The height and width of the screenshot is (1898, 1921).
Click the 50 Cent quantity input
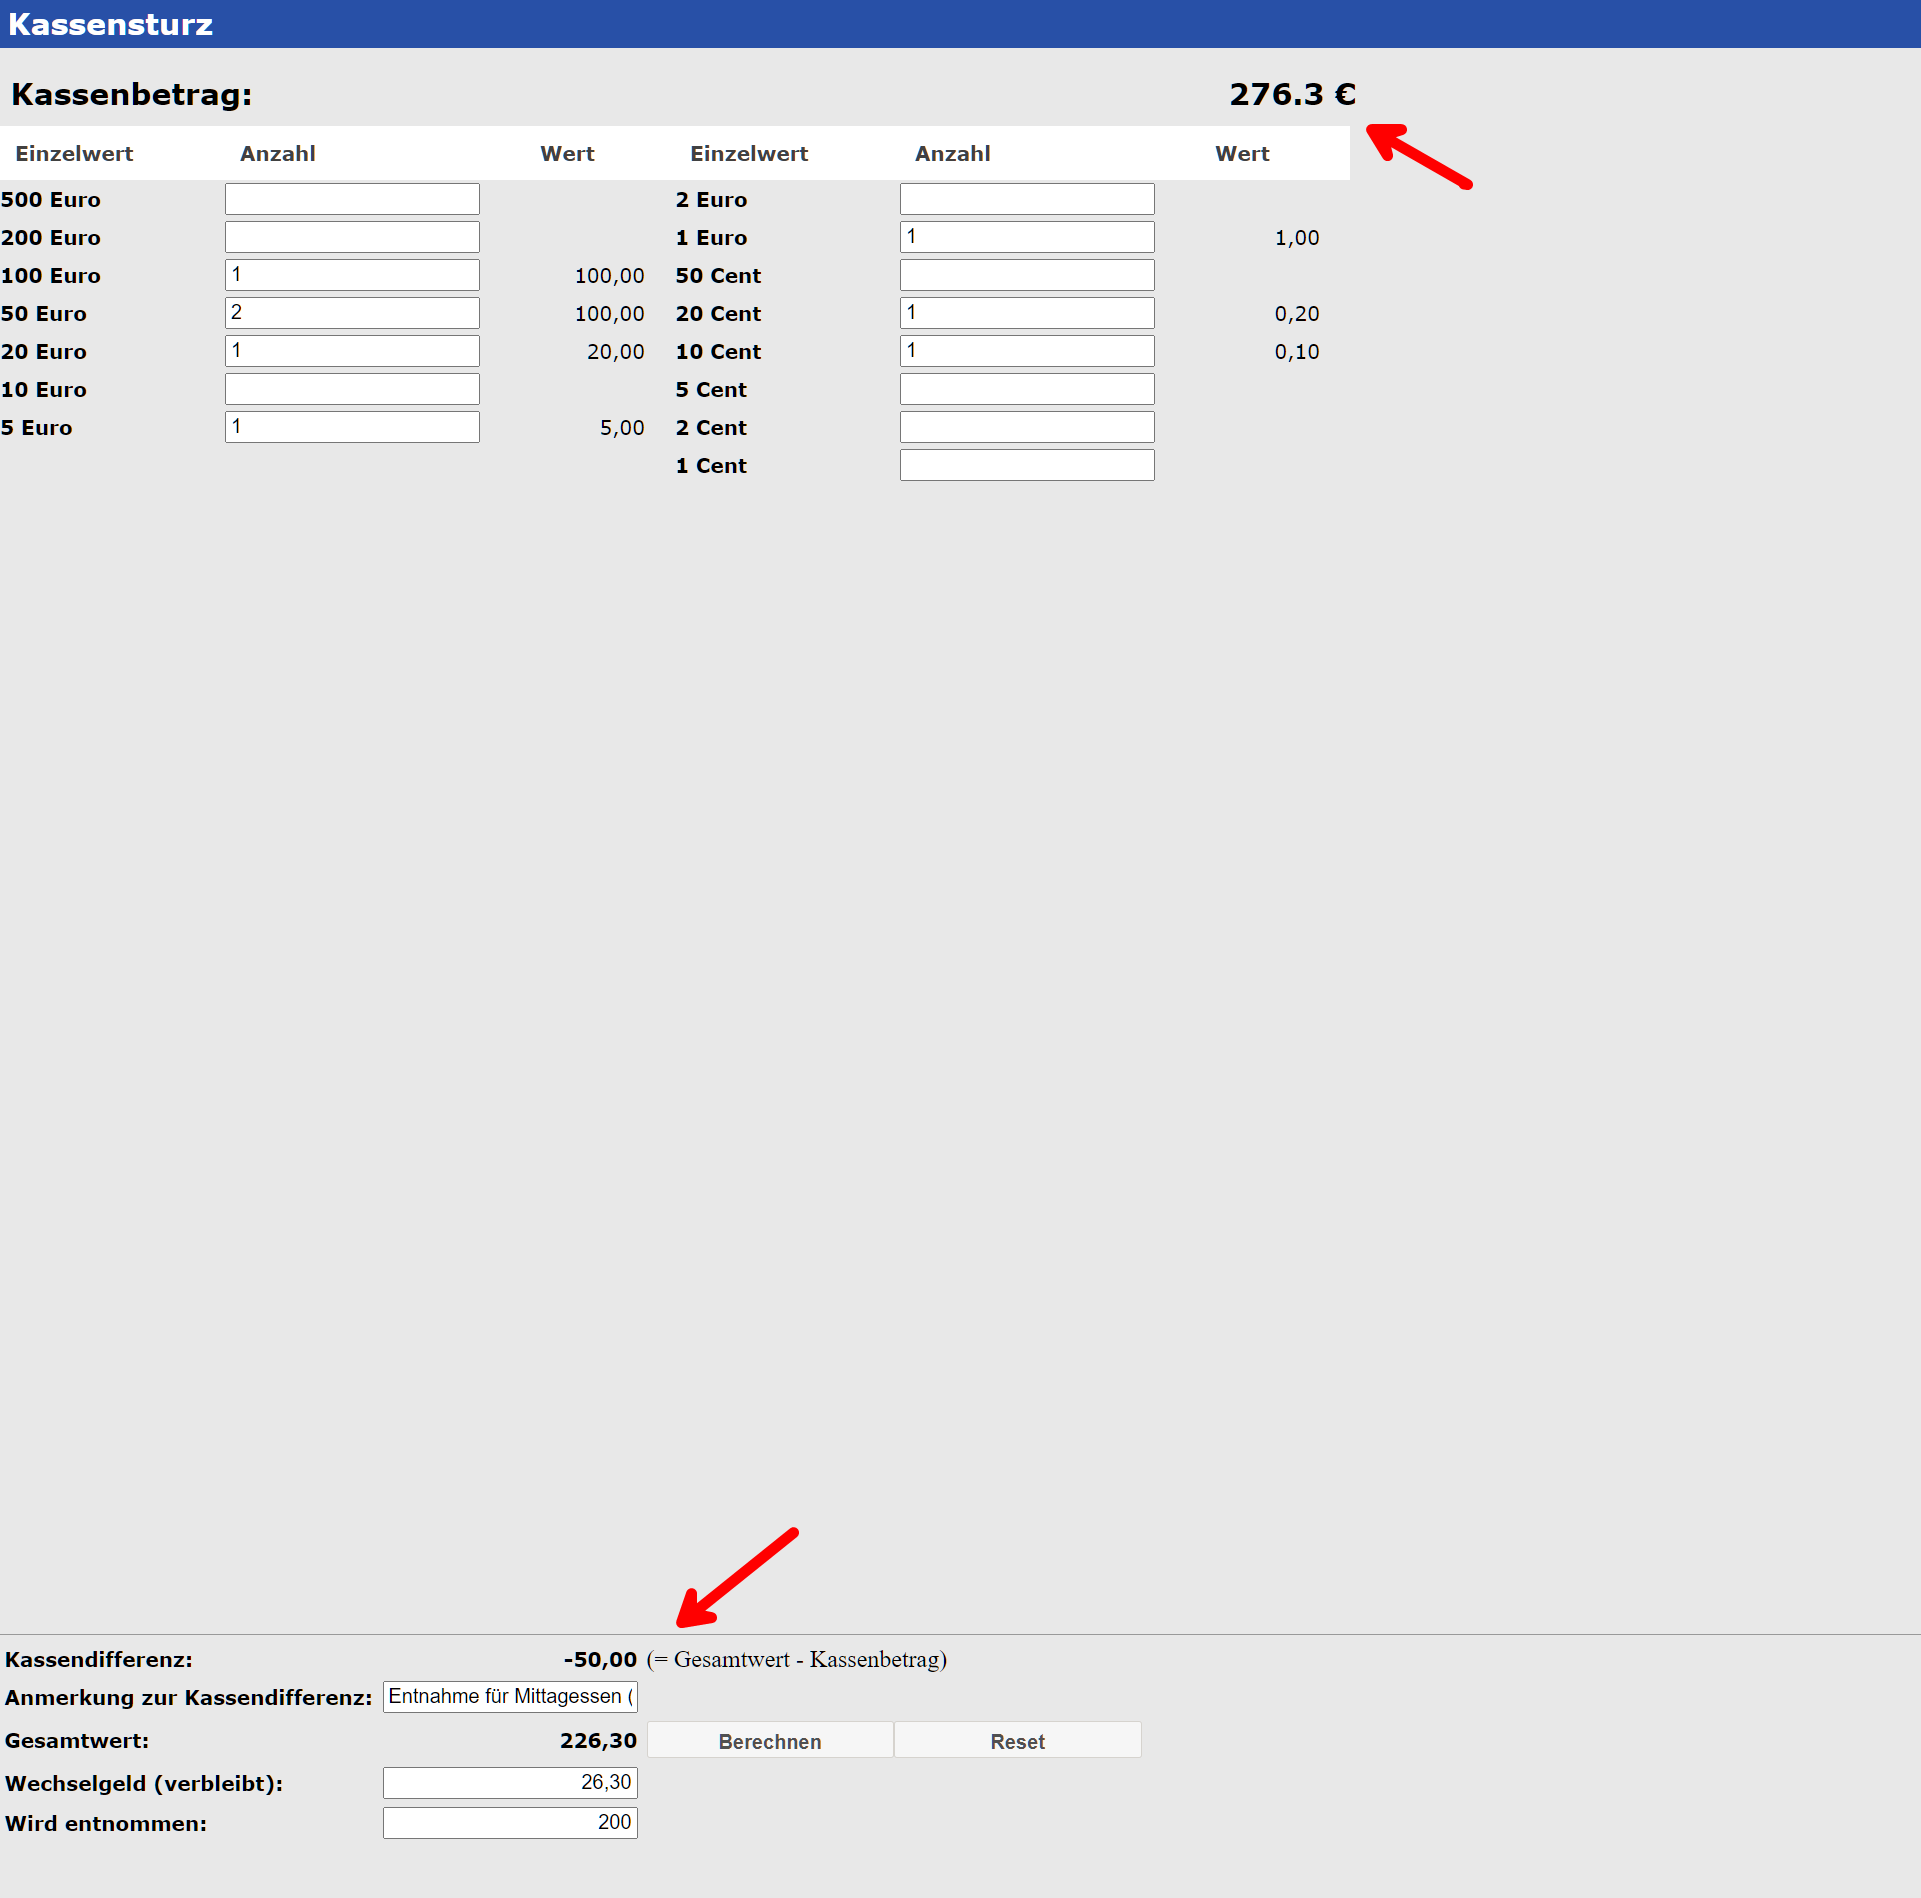(x=1027, y=275)
